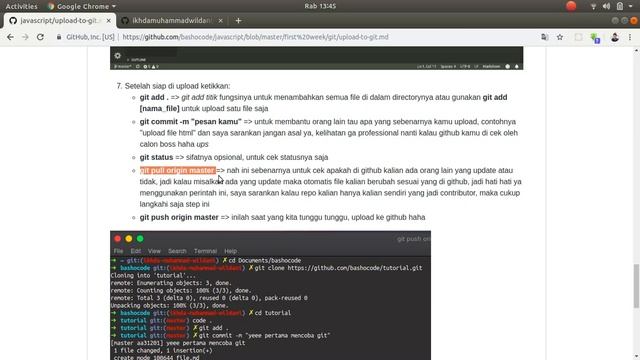Click the green extension icon

(x=595, y=38)
